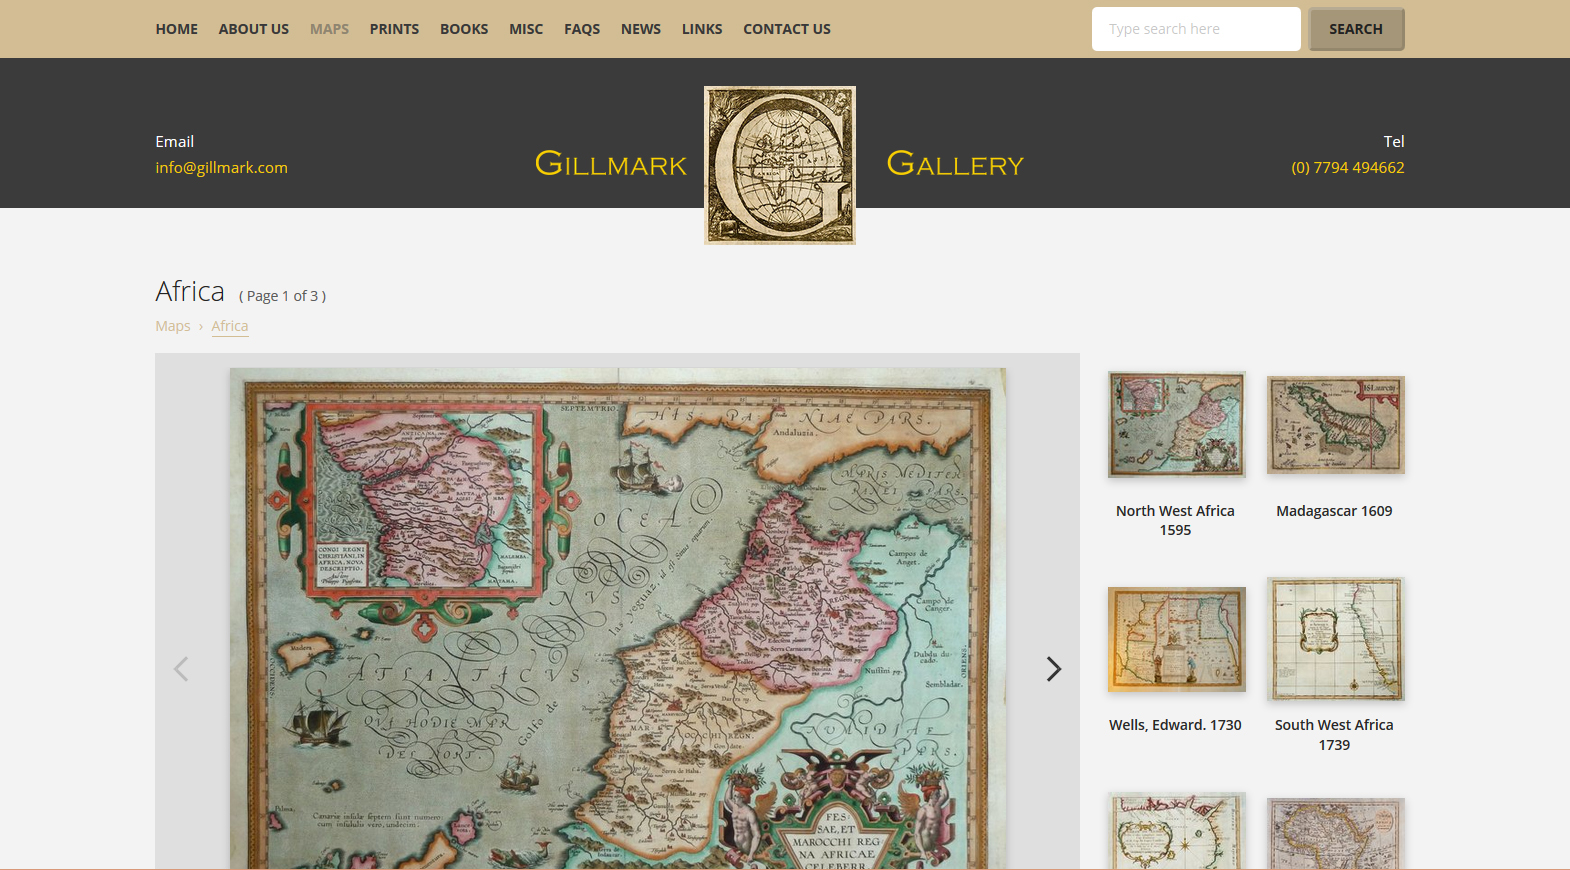Open the Links page
Image resolution: width=1570 pixels, height=870 pixels.
point(702,29)
